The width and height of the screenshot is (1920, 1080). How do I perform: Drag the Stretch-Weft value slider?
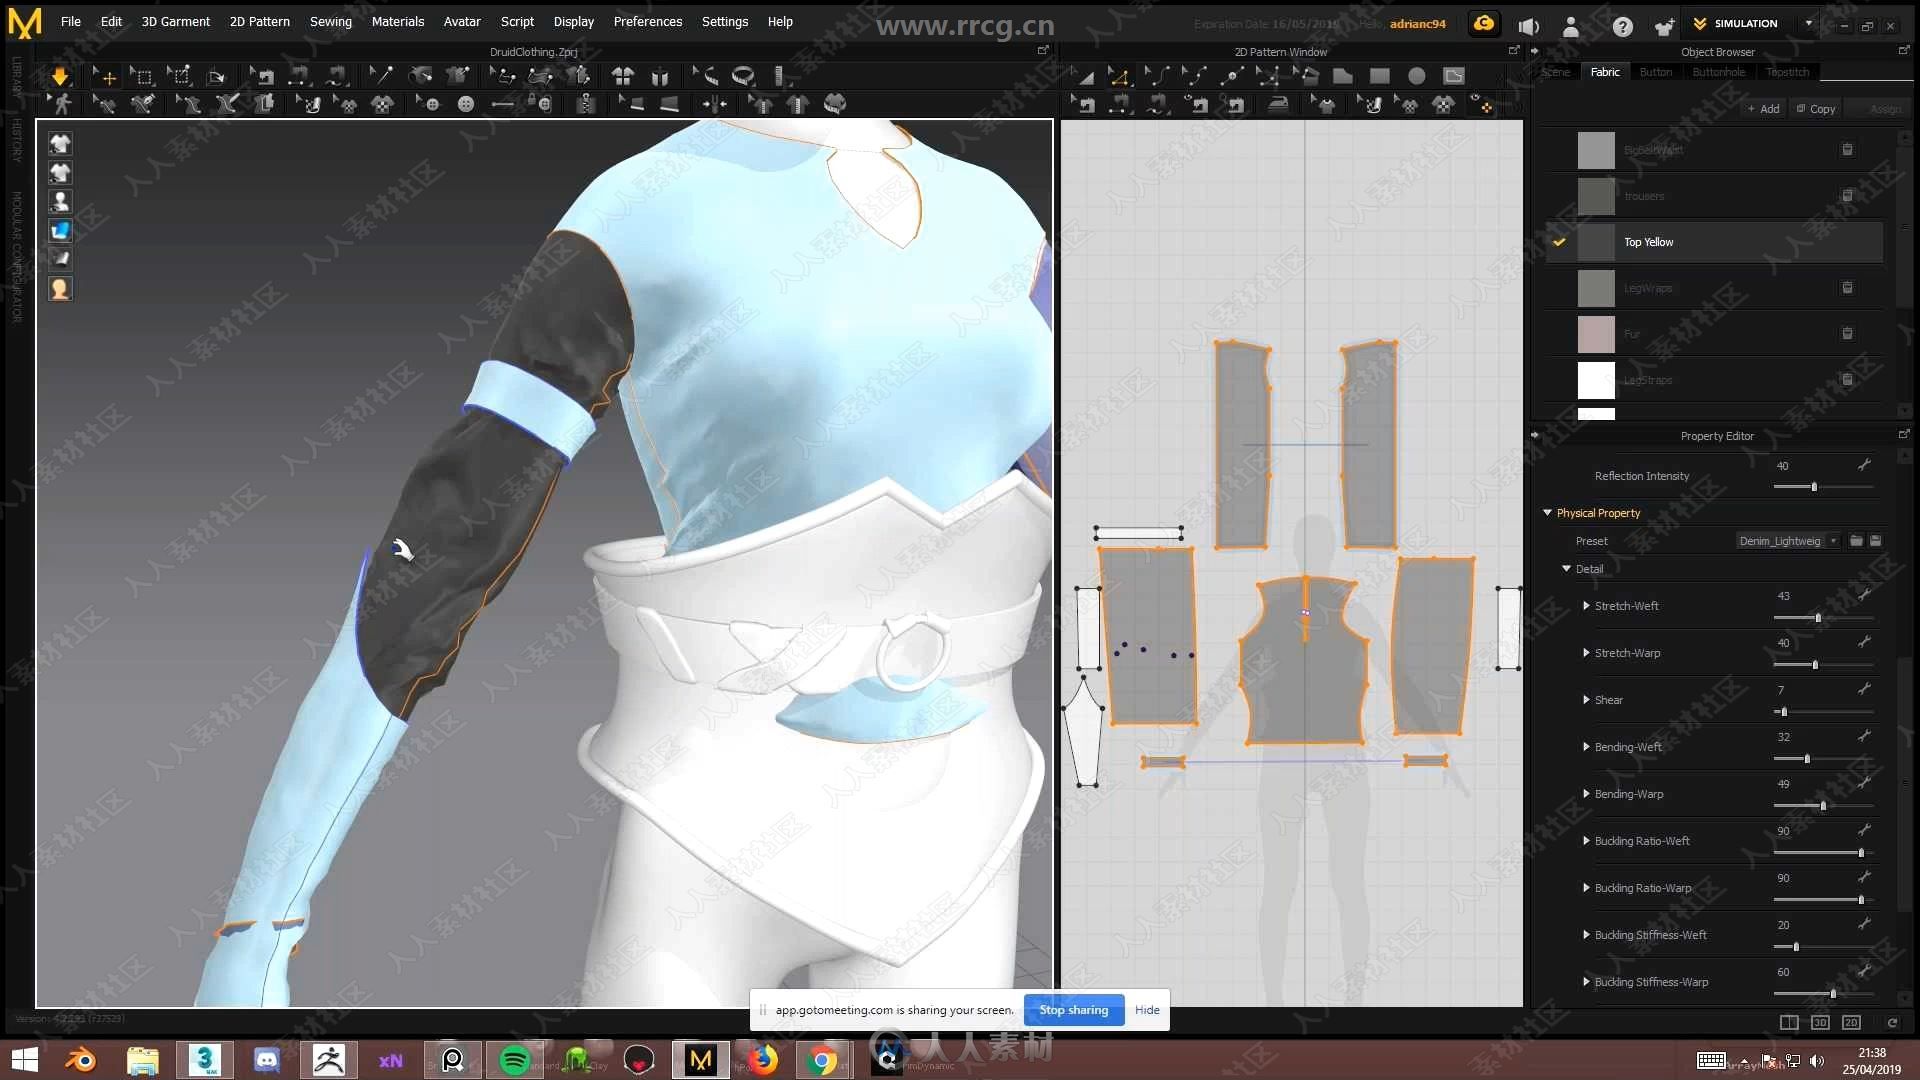1817,616
